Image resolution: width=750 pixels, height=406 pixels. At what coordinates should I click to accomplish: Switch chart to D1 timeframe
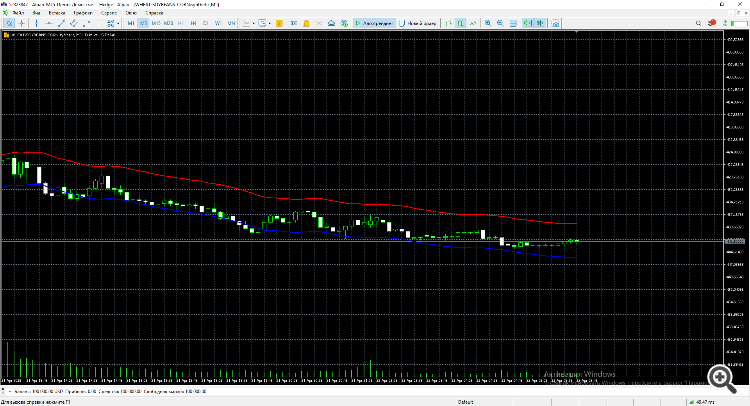pyautogui.click(x=206, y=23)
